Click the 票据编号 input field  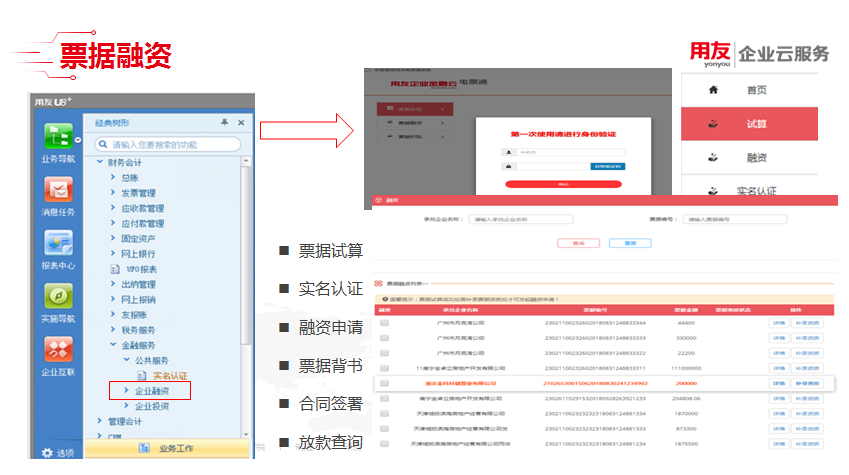coord(734,219)
